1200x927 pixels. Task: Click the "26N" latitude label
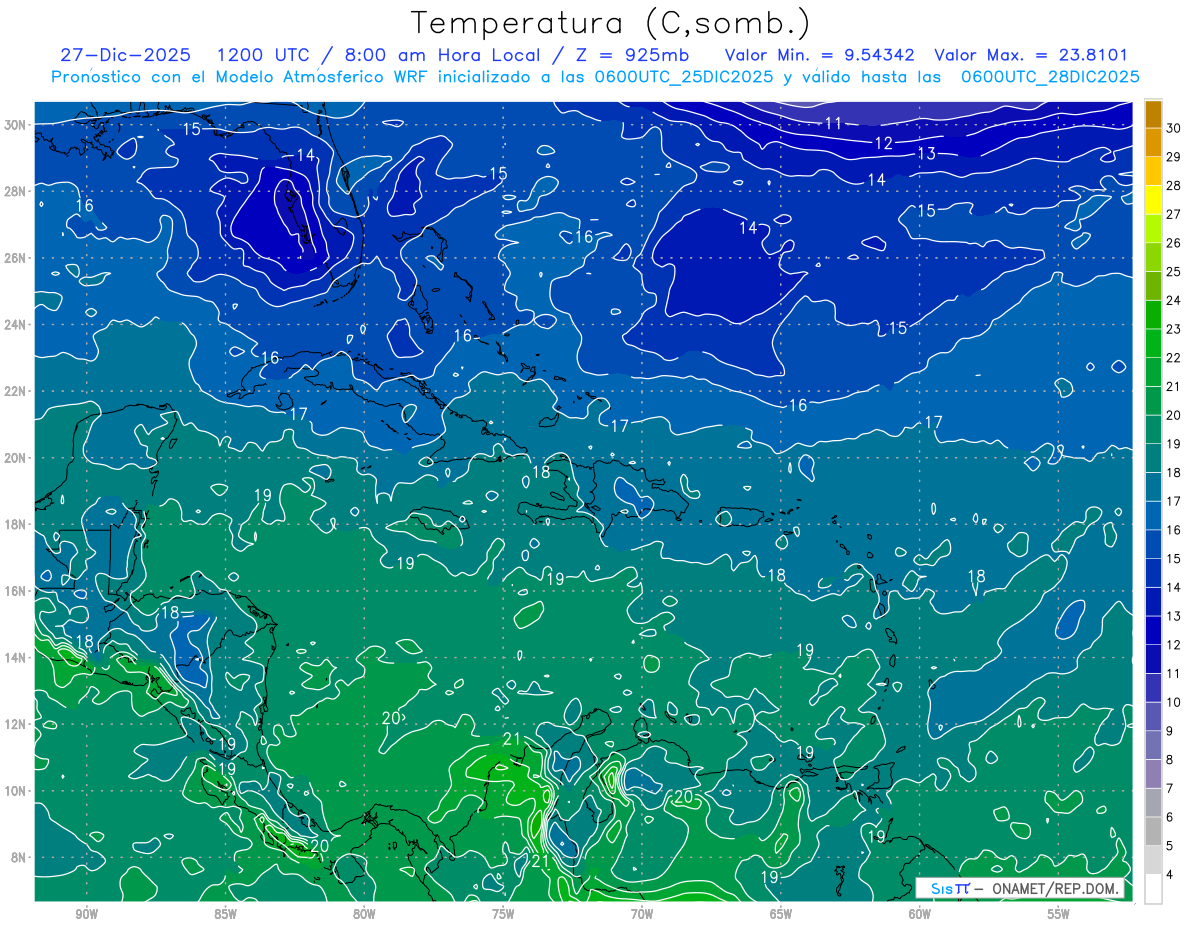(16, 258)
